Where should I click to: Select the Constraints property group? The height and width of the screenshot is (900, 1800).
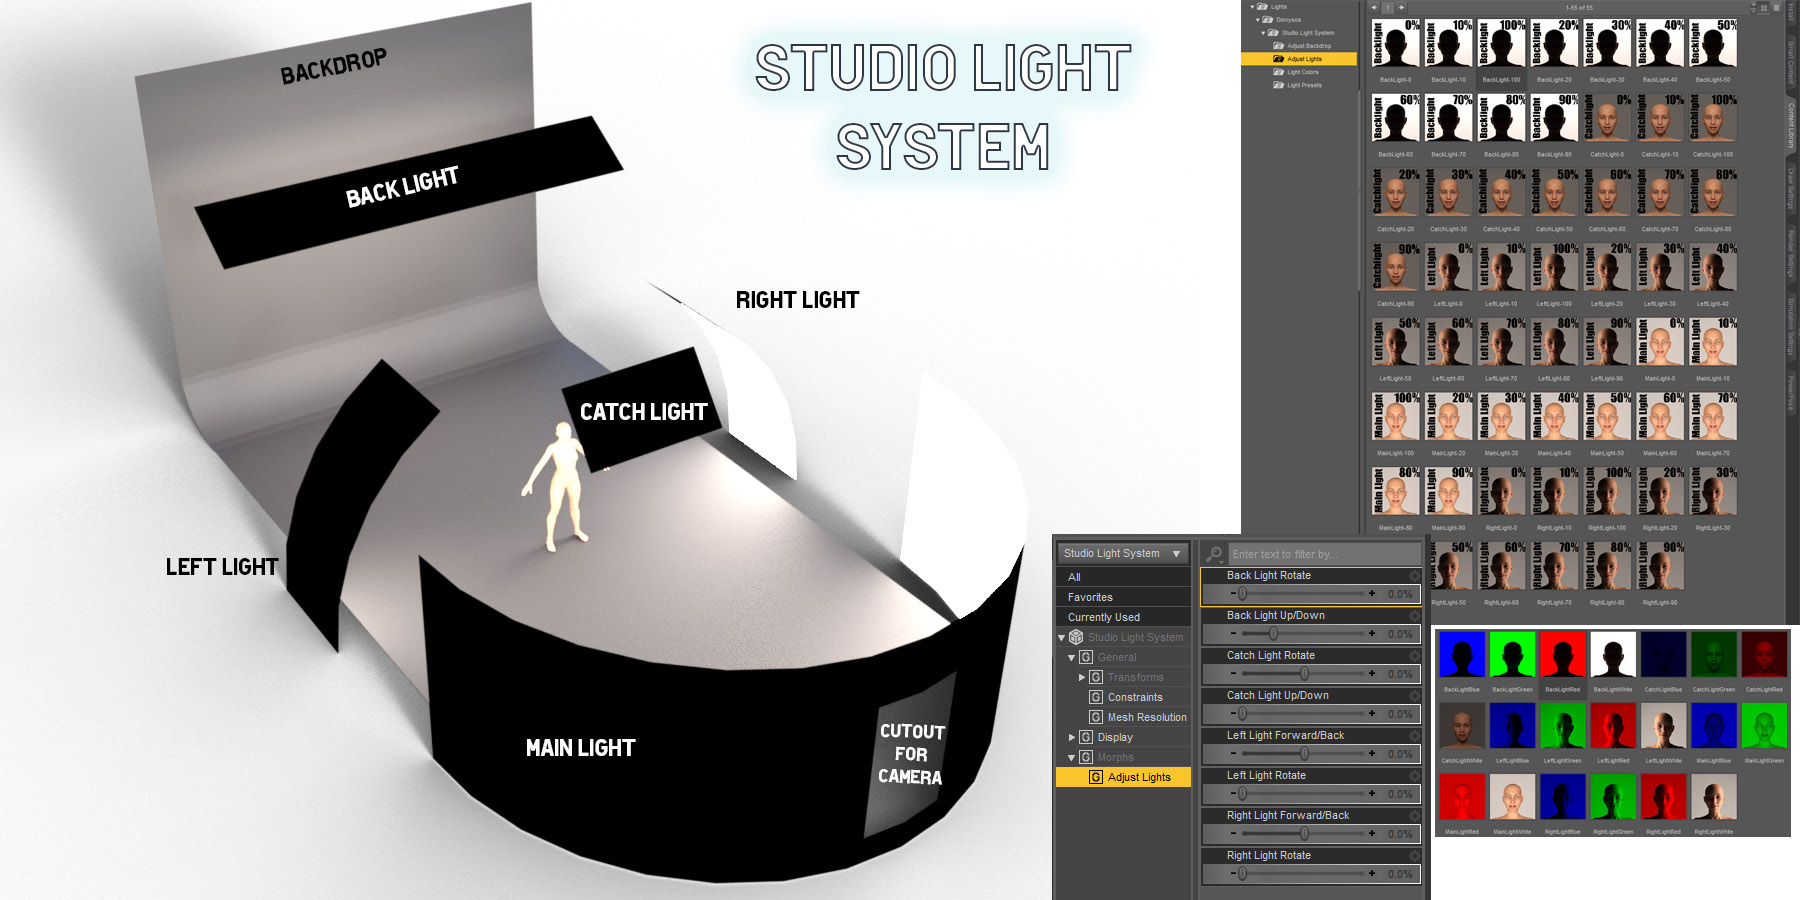pos(1135,698)
